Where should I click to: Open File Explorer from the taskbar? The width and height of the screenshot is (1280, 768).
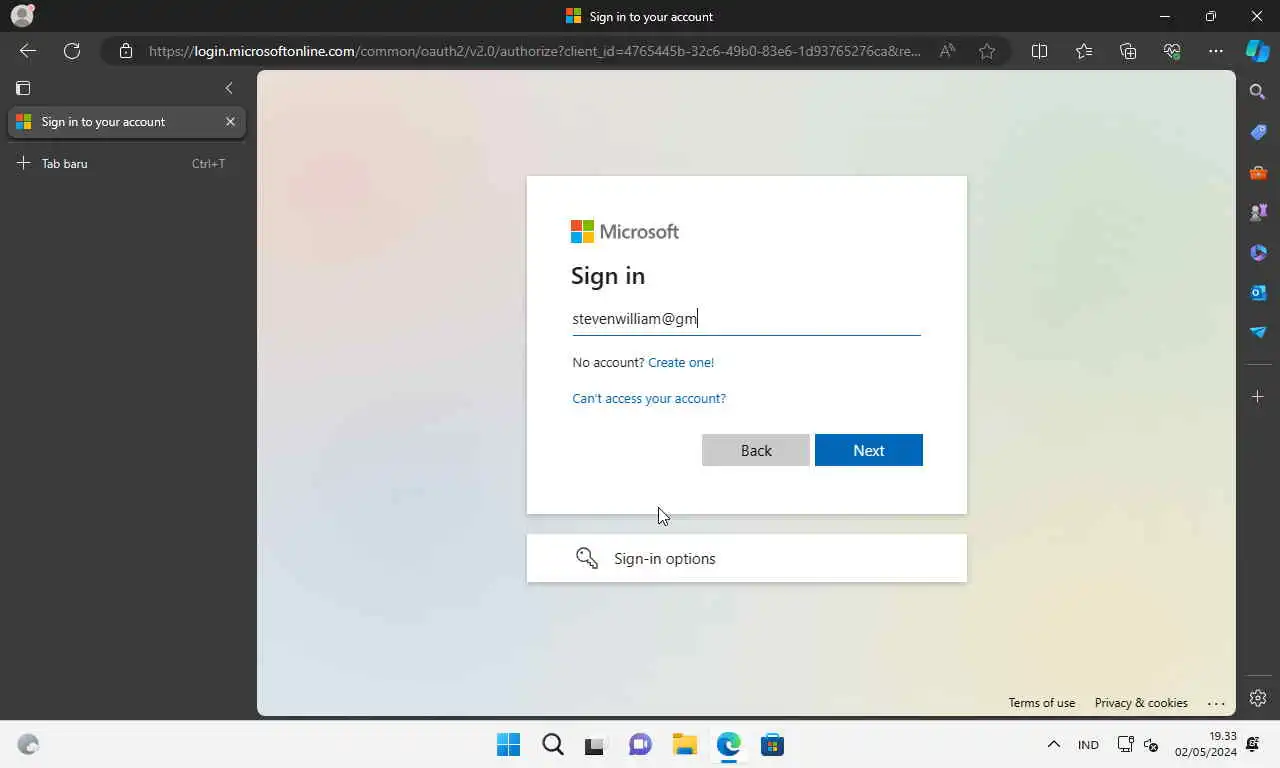pyautogui.click(x=684, y=745)
